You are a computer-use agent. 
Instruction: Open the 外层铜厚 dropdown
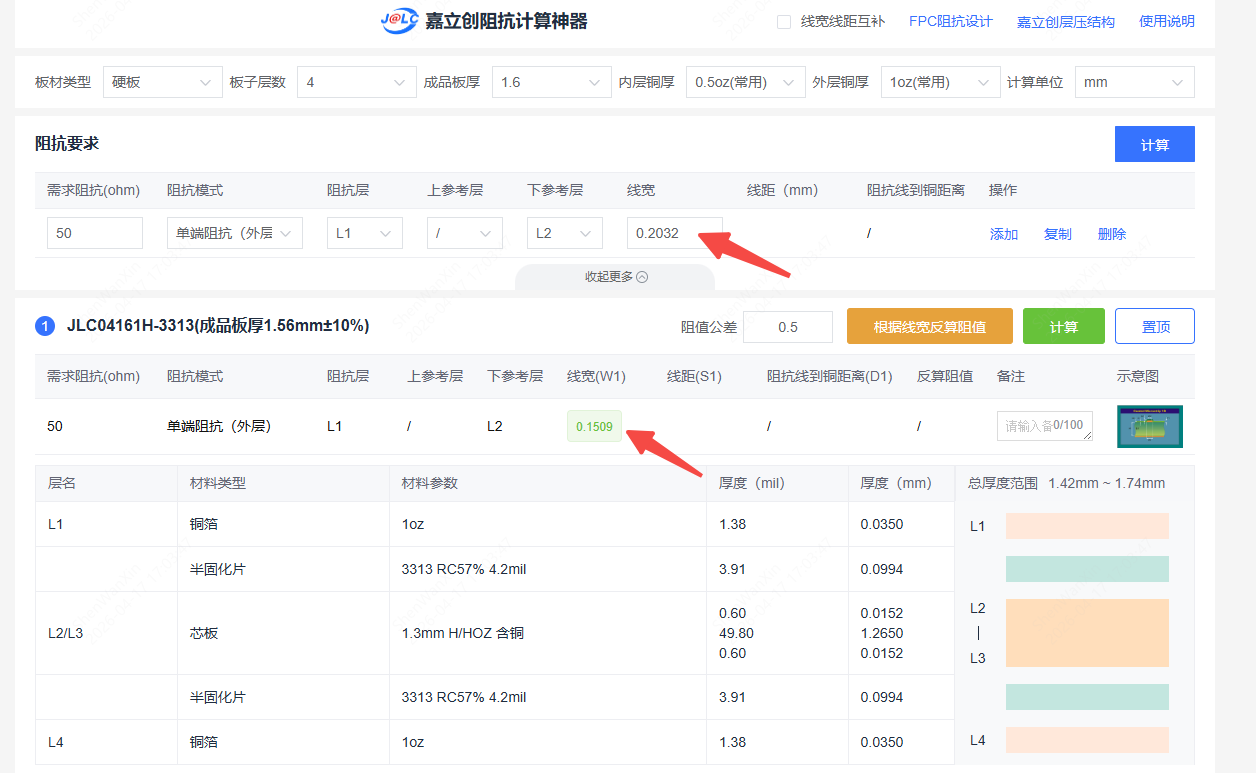click(941, 82)
